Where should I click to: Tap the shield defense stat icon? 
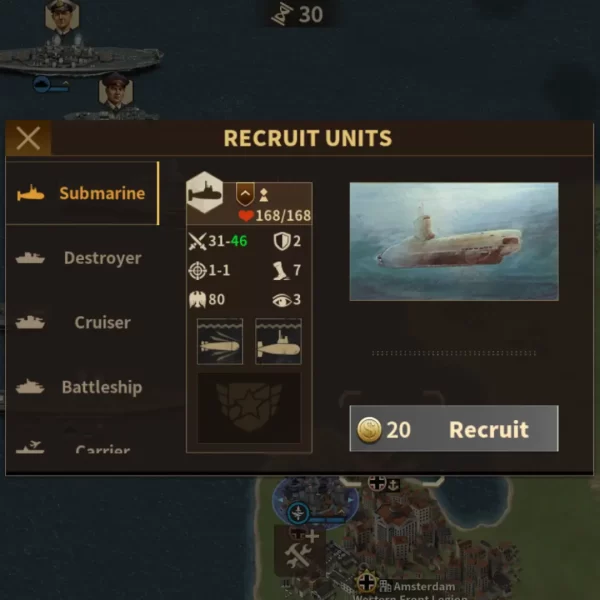coord(282,241)
